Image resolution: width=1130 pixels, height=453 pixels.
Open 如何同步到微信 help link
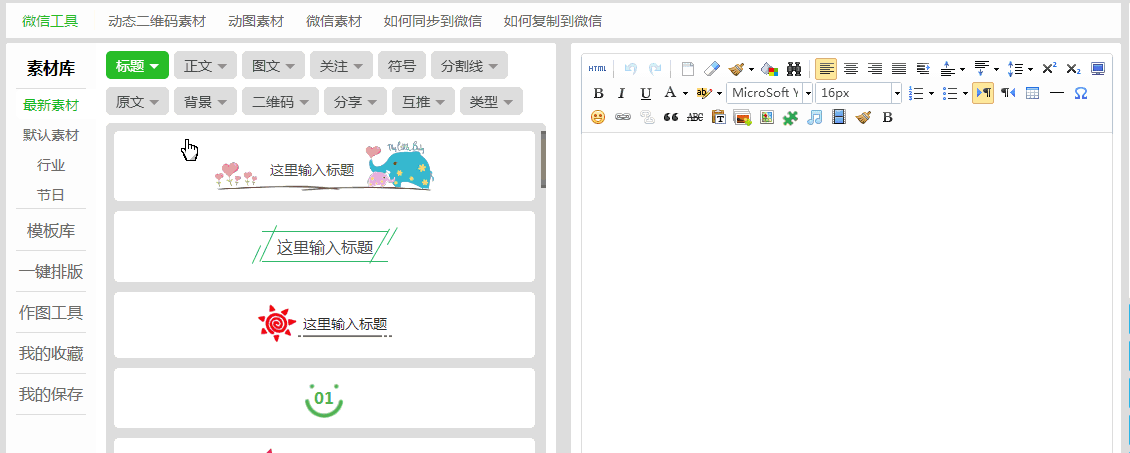[433, 21]
